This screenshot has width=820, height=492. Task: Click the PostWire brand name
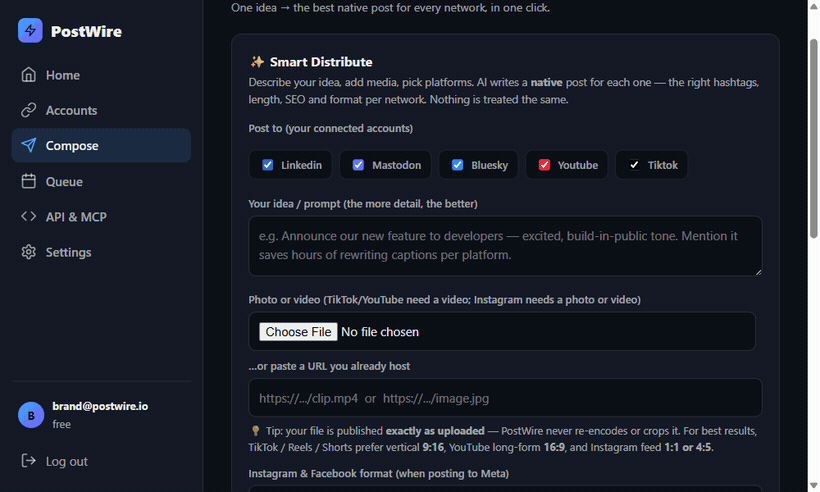(86, 31)
